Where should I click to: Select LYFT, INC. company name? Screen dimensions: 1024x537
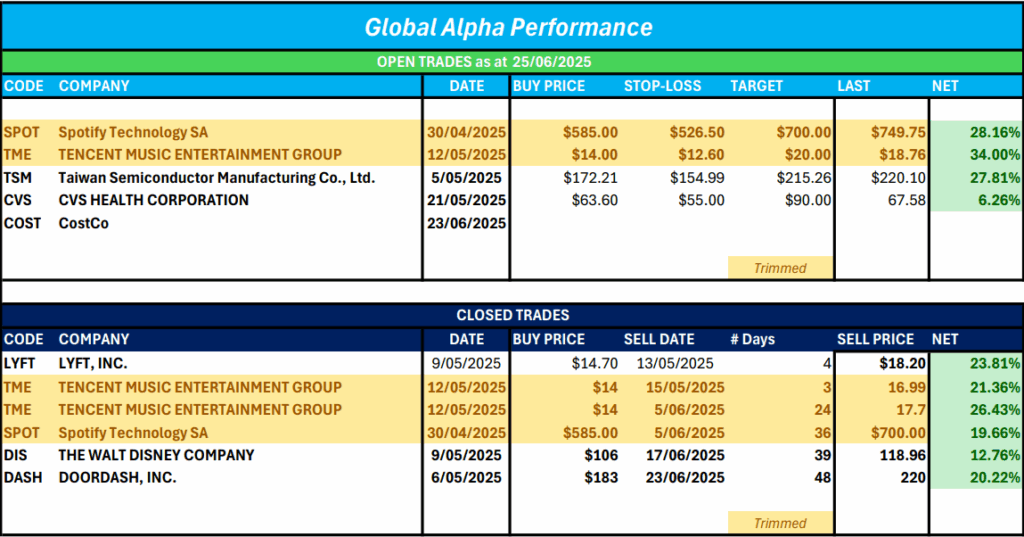[93, 363]
